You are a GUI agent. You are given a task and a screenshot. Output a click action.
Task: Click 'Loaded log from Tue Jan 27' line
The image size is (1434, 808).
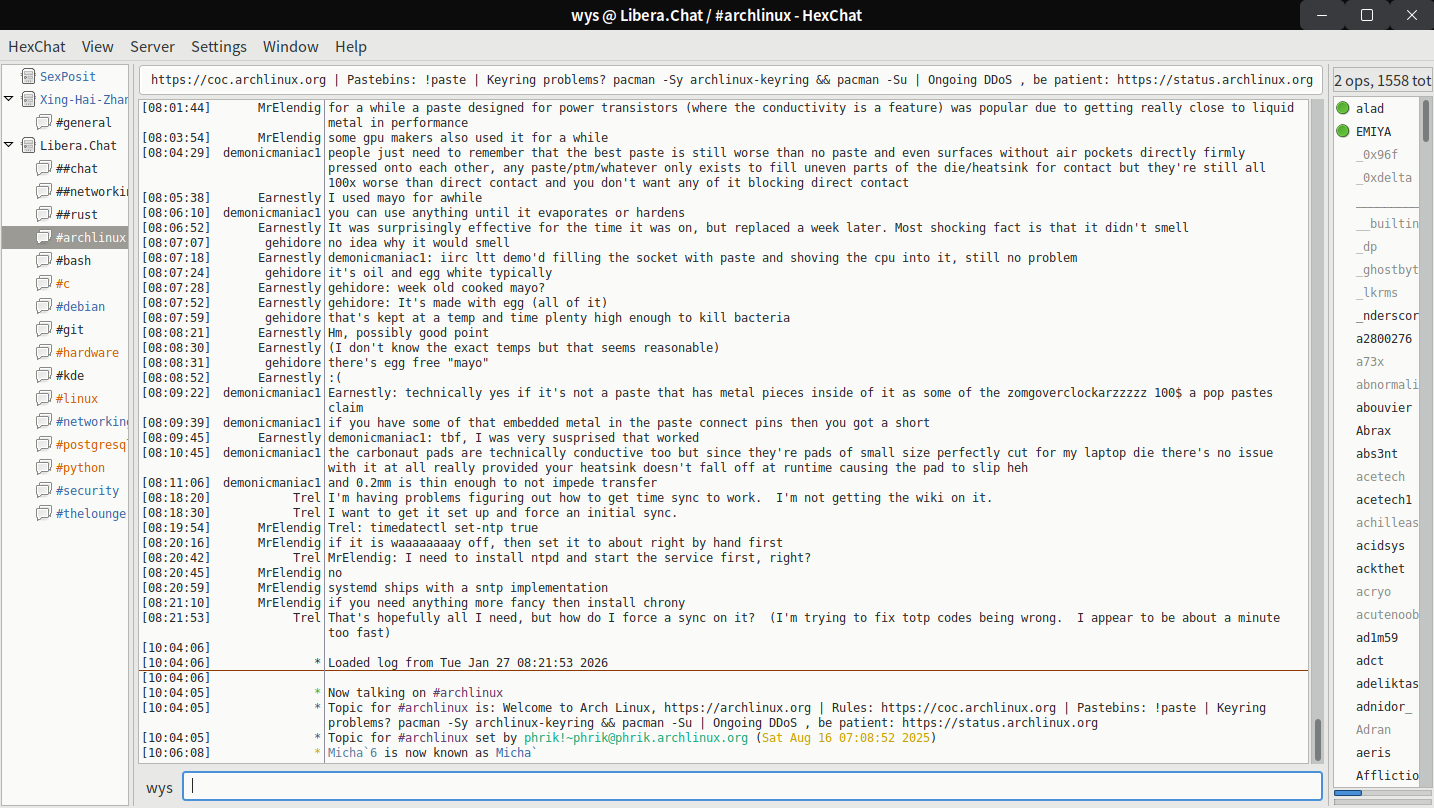pos(468,663)
